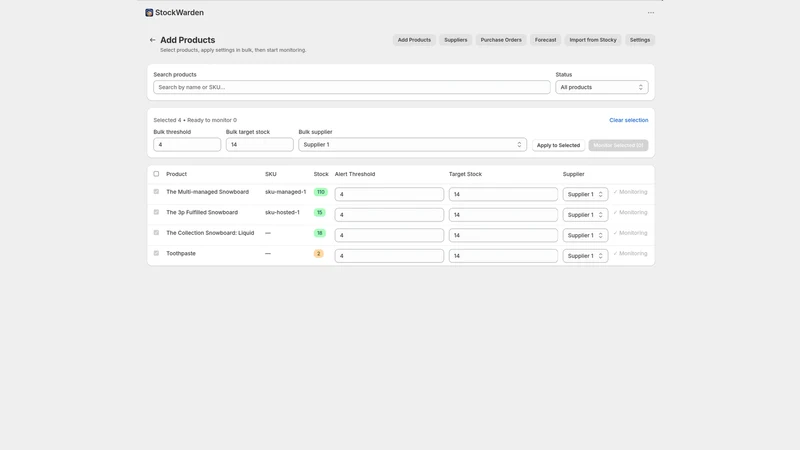Image resolution: width=800 pixels, height=450 pixels.
Task: Click product name The Collection Snowboard: Liquid
Action: (210, 233)
